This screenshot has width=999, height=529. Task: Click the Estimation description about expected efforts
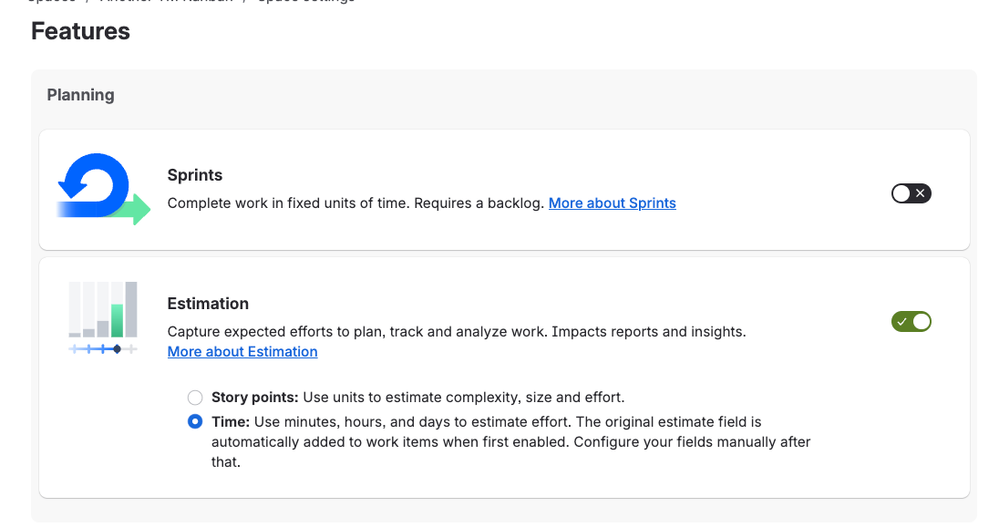click(x=456, y=332)
